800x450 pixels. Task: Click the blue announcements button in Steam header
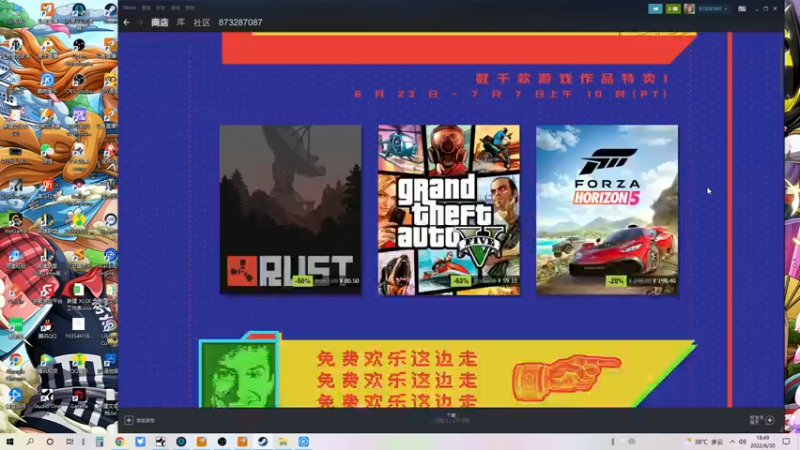pyautogui.click(x=655, y=9)
